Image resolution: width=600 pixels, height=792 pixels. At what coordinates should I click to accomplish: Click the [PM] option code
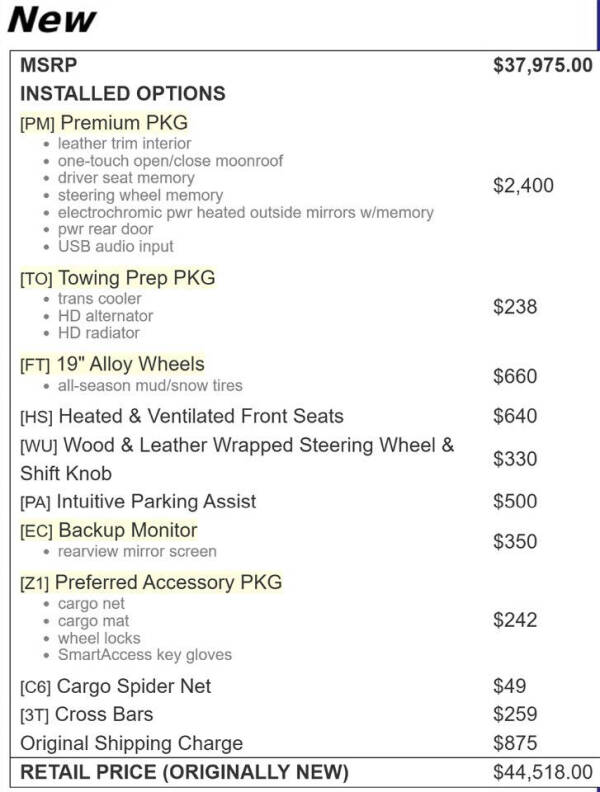[37, 124]
